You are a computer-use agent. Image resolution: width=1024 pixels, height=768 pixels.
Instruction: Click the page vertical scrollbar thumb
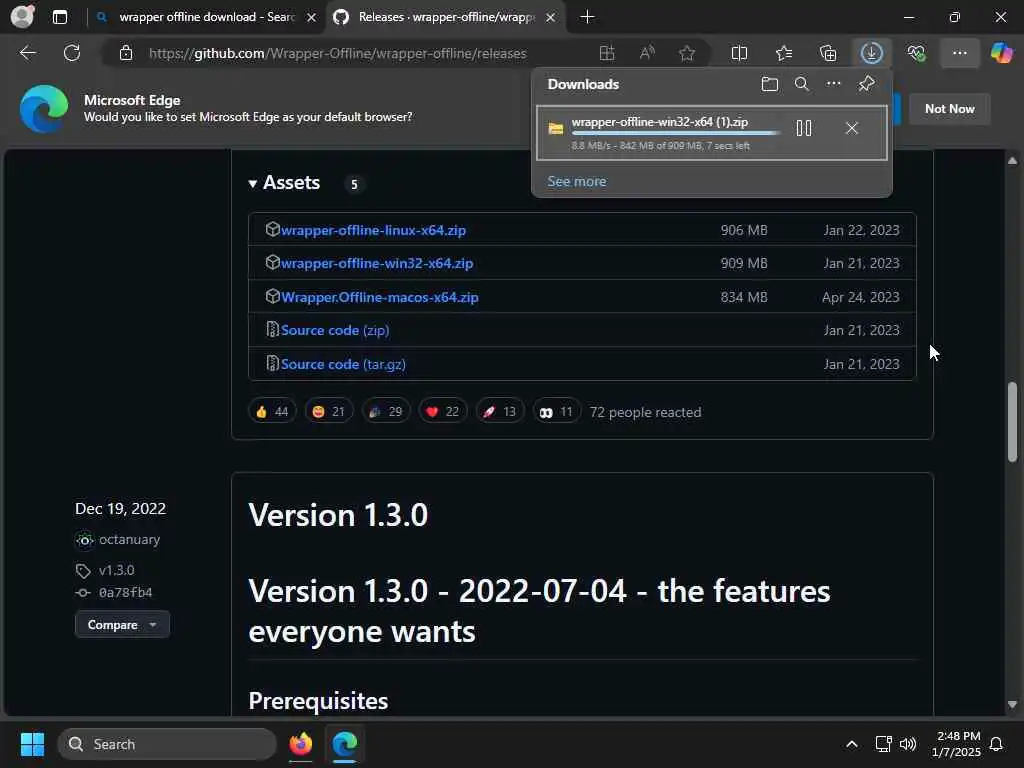[1012, 422]
